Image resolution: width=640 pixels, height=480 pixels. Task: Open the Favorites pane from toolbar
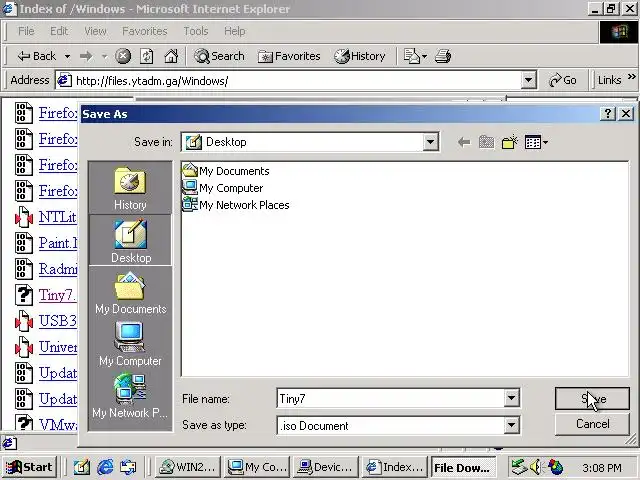pos(289,56)
